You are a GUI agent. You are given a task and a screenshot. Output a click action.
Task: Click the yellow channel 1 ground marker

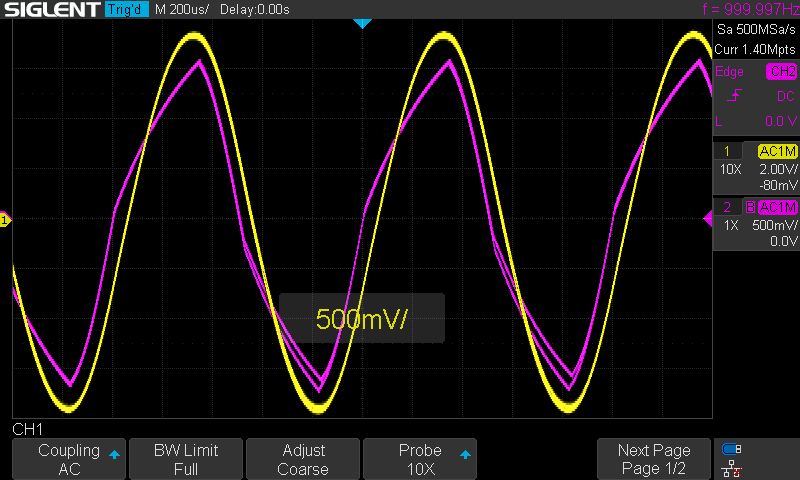5,220
